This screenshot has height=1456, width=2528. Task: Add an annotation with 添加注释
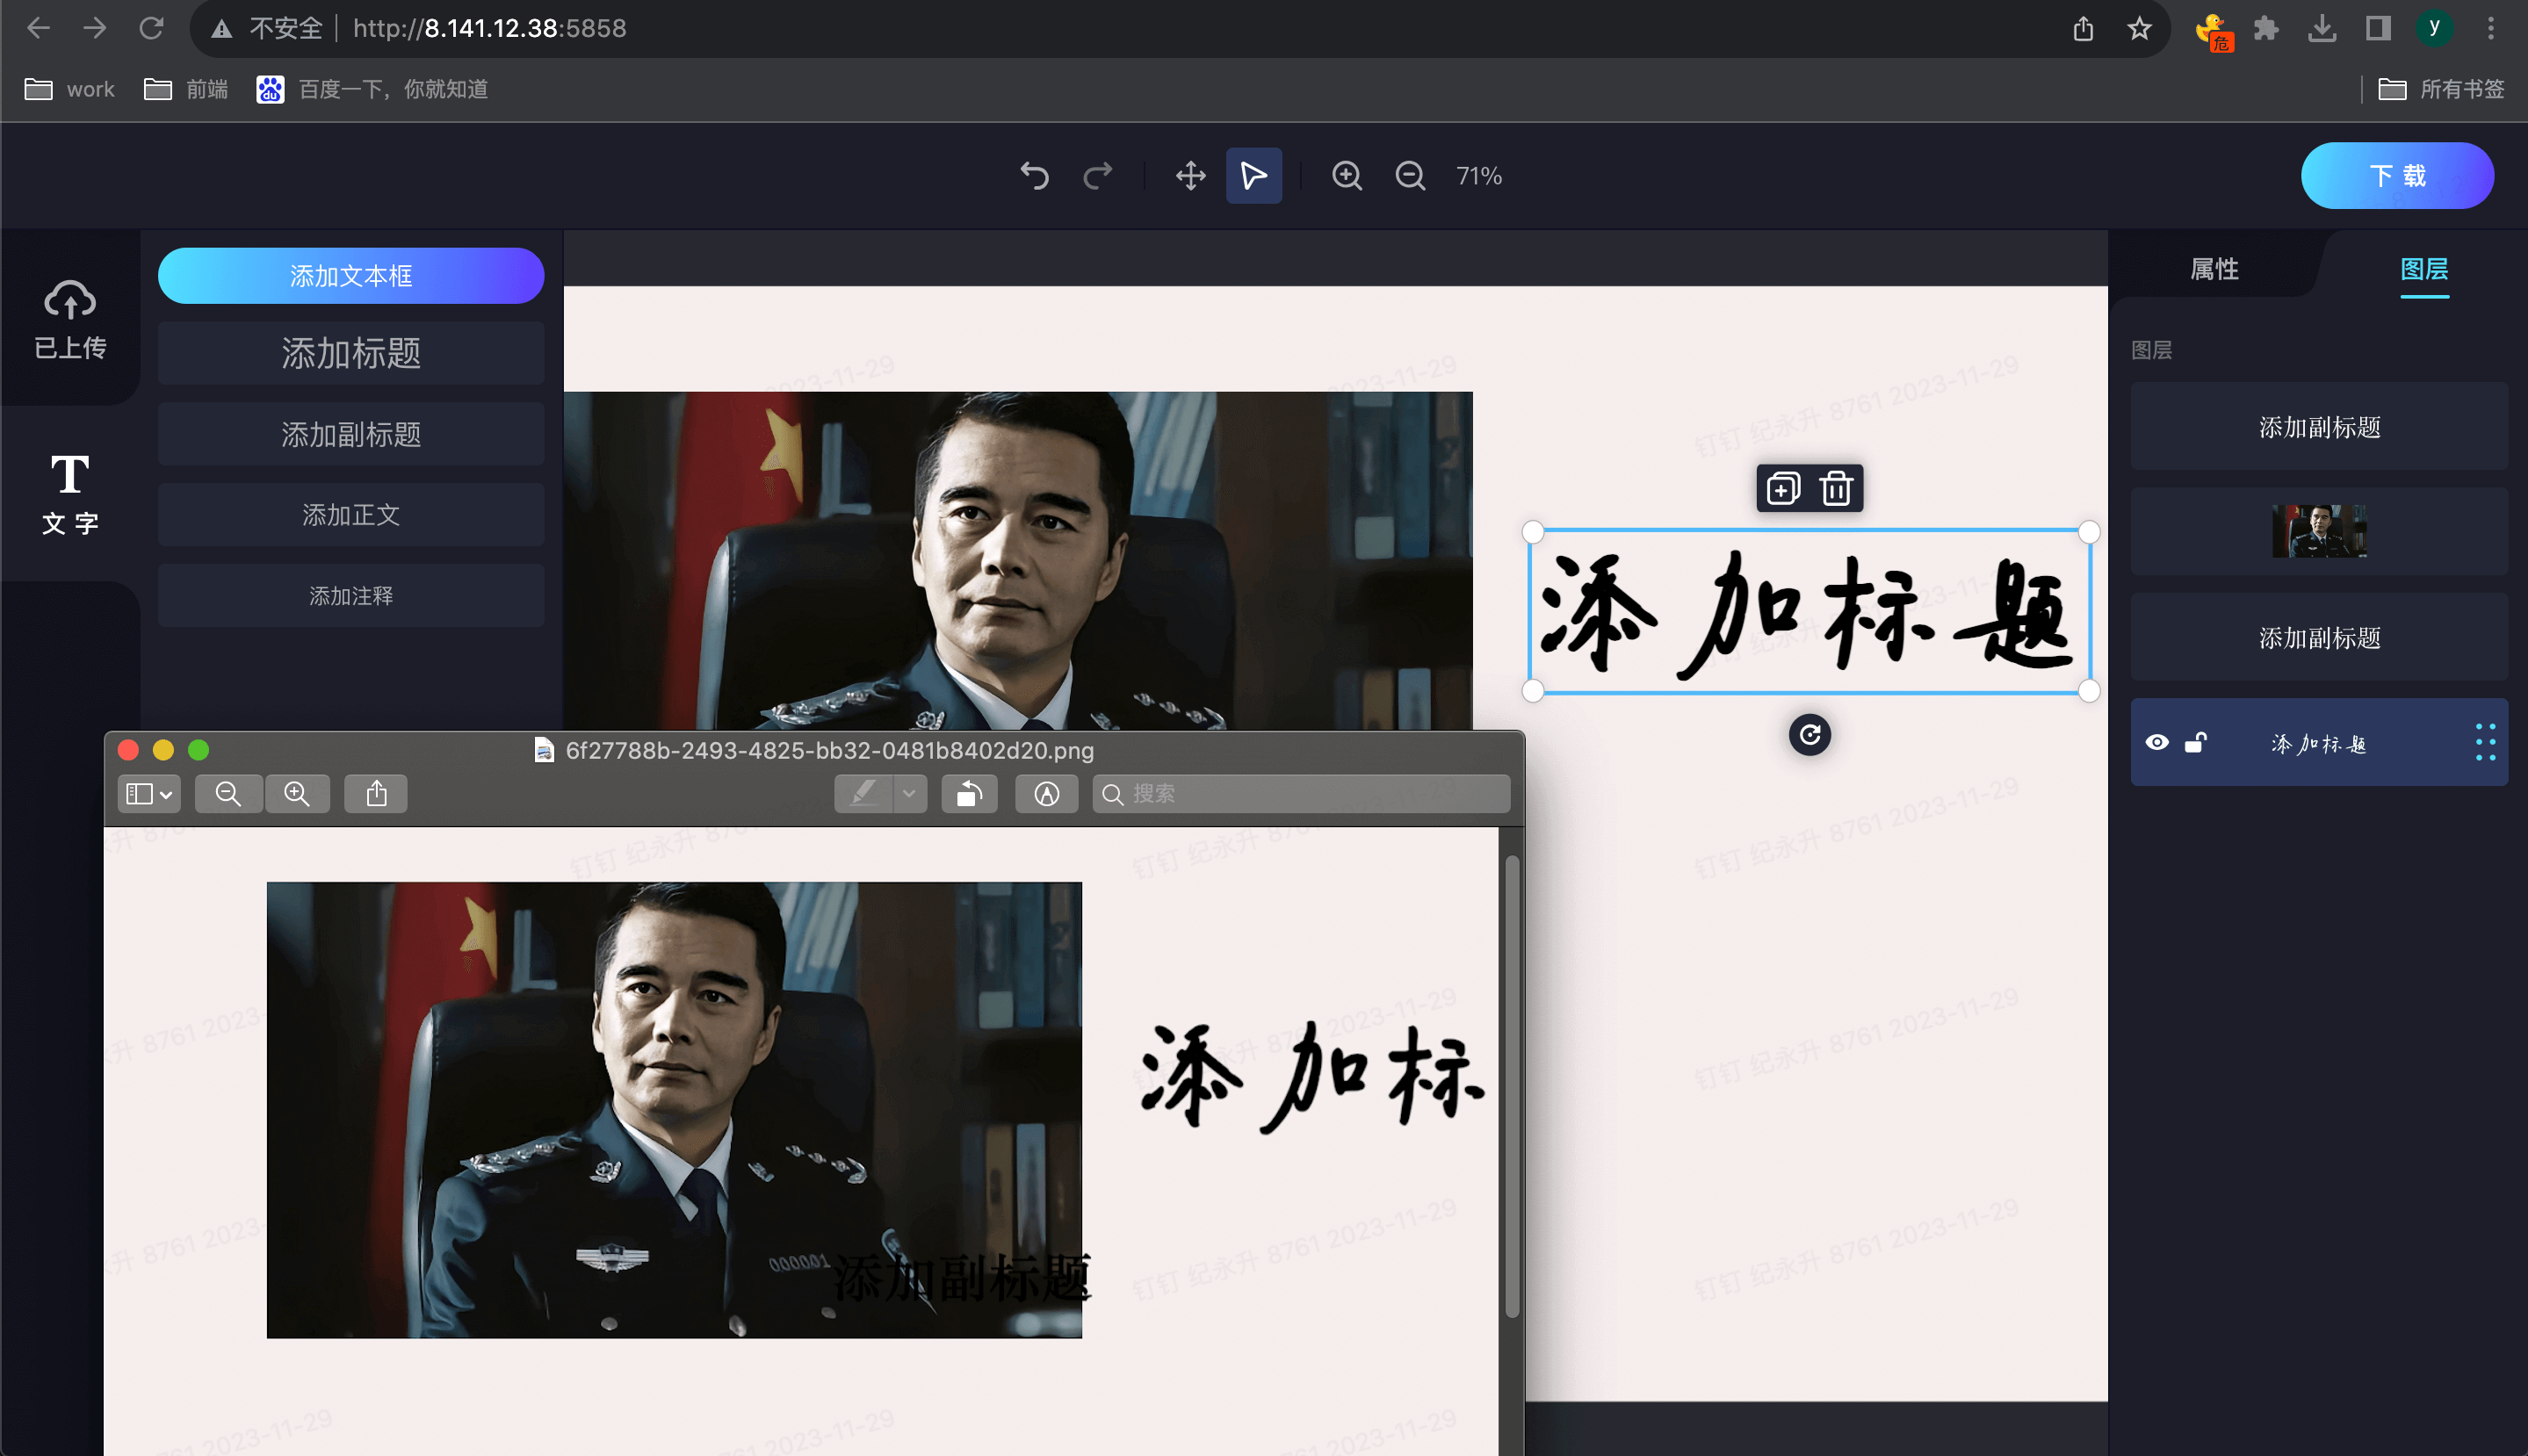[x=351, y=596]
